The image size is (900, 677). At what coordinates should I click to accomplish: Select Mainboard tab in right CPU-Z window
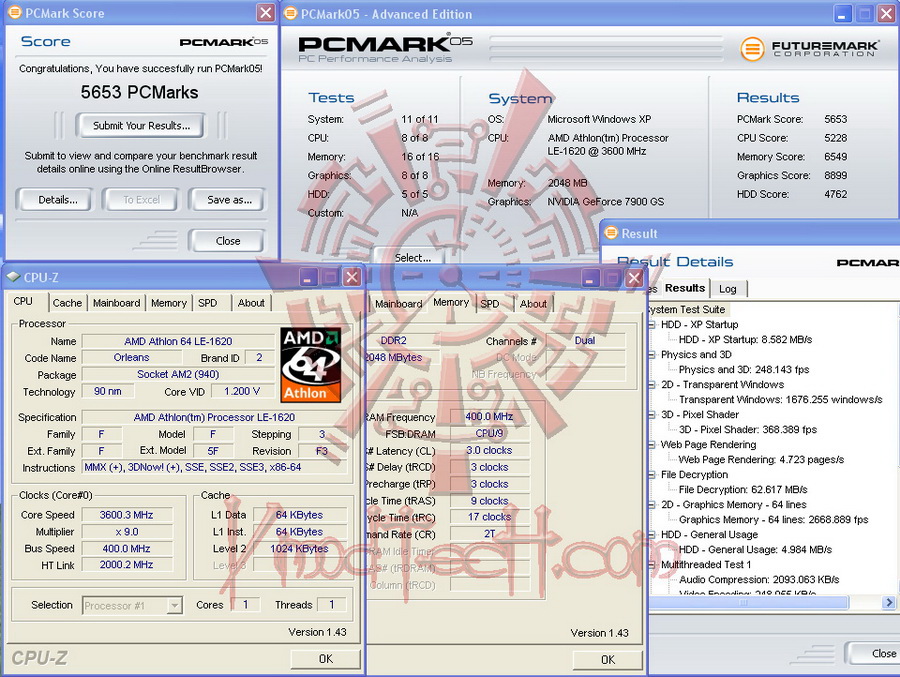tap(398, 304)
